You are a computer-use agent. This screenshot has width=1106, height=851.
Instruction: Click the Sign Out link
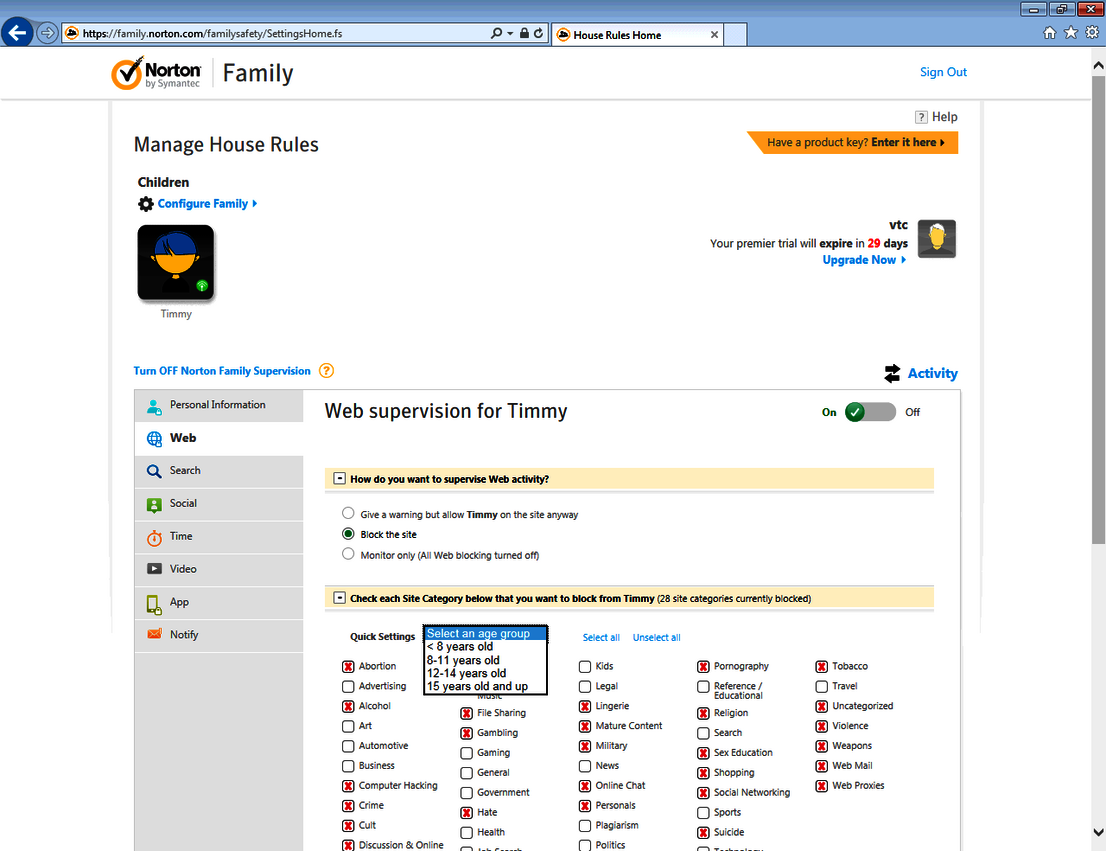click(x=942, y=71)
